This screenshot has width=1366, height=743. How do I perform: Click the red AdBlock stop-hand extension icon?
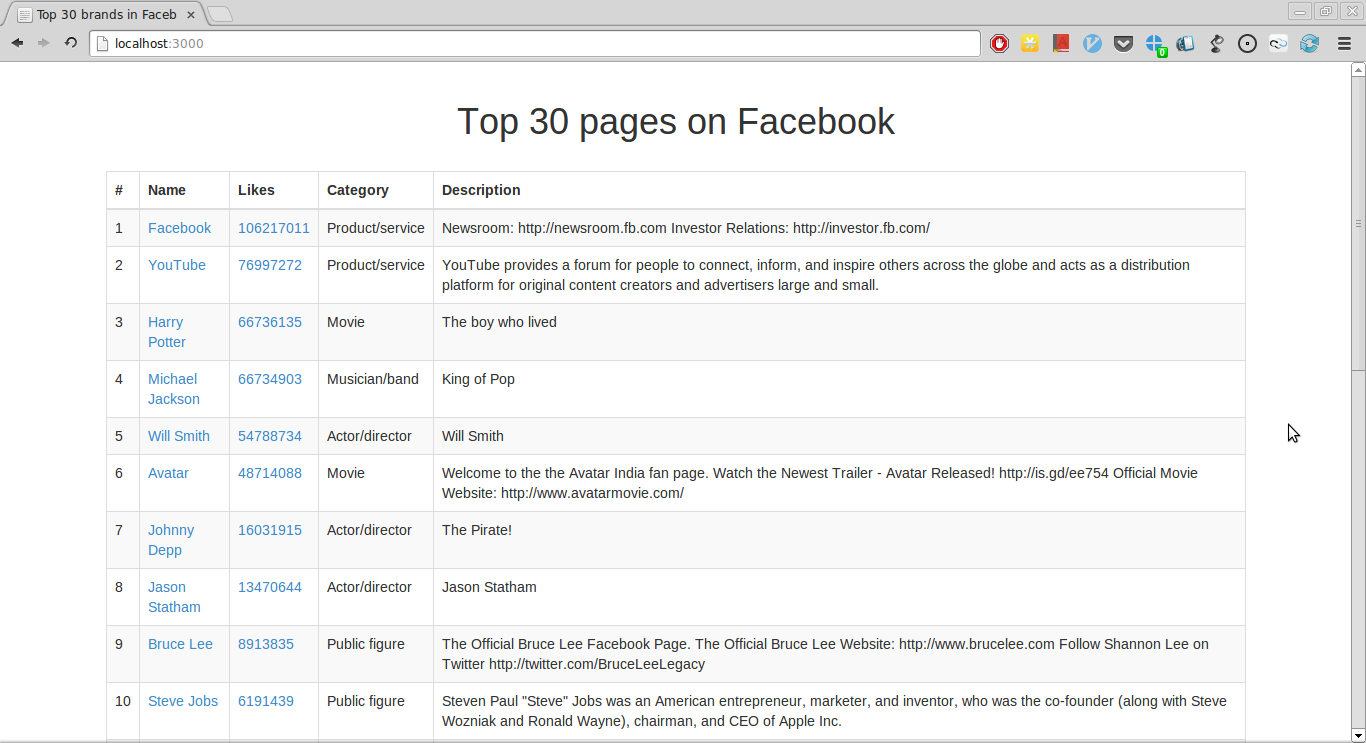click(x=999, y=43)
